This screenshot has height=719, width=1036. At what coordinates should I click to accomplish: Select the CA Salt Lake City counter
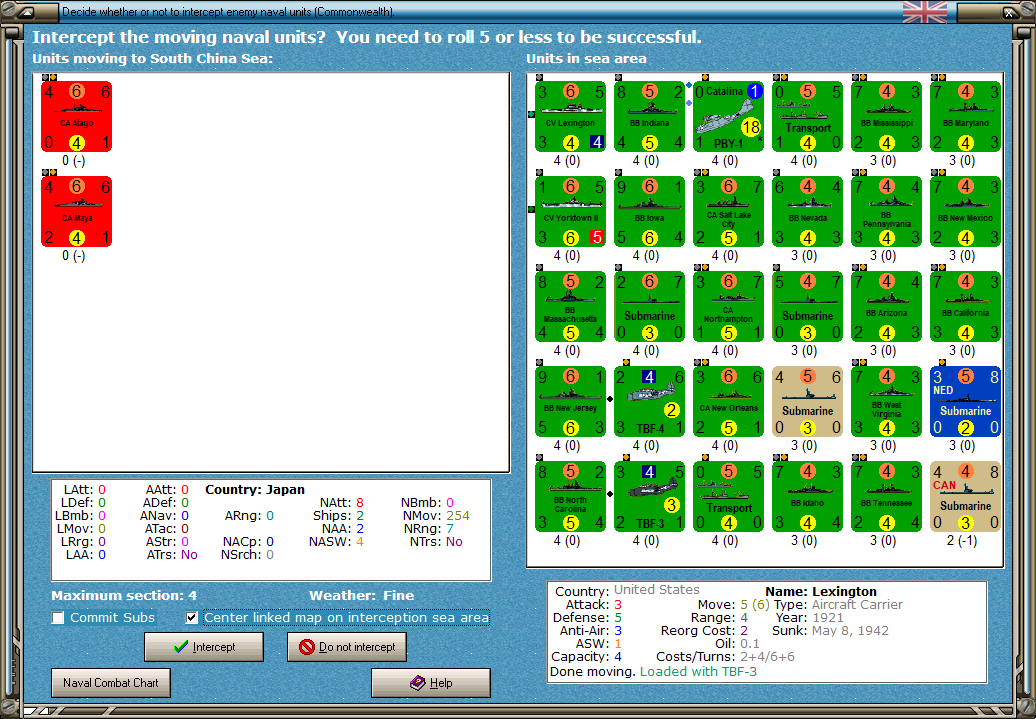pos(728,211)
